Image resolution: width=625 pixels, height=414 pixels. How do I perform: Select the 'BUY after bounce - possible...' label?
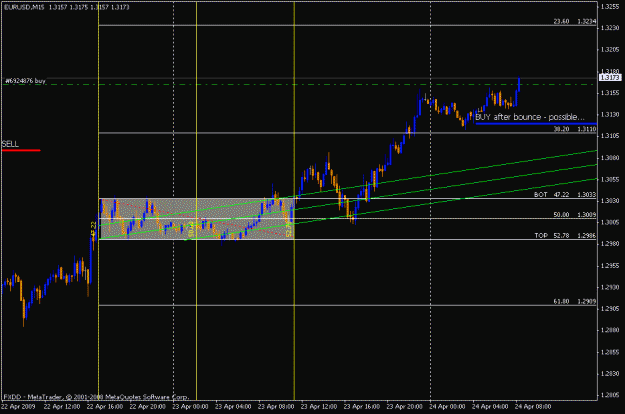point(530,117)
